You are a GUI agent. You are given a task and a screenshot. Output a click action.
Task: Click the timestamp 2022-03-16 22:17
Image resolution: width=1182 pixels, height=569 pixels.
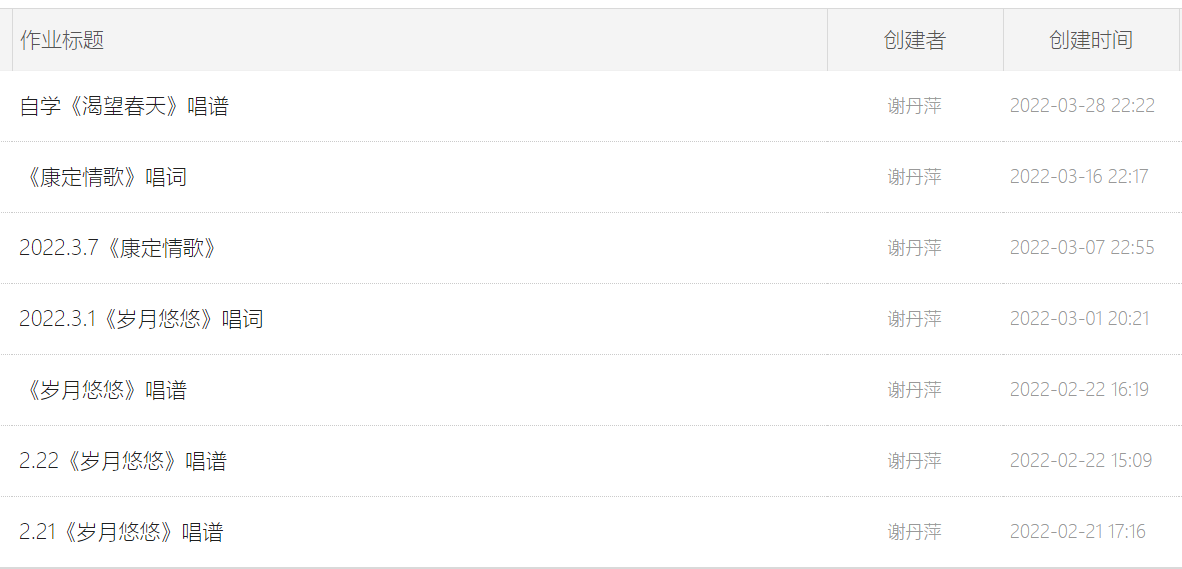pyautogui.click(x=1079, y=177)
